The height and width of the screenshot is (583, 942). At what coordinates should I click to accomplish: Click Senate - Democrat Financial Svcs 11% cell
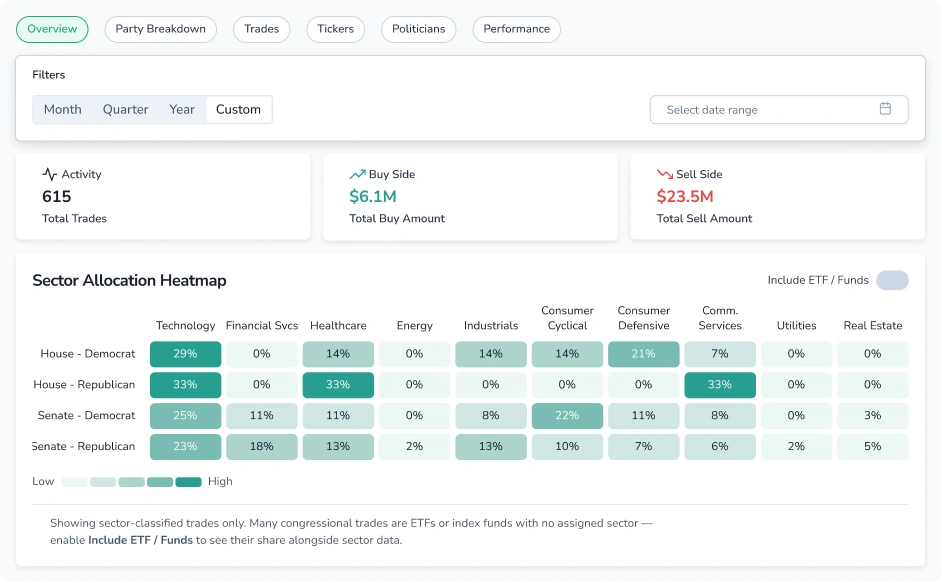[261, 416]
